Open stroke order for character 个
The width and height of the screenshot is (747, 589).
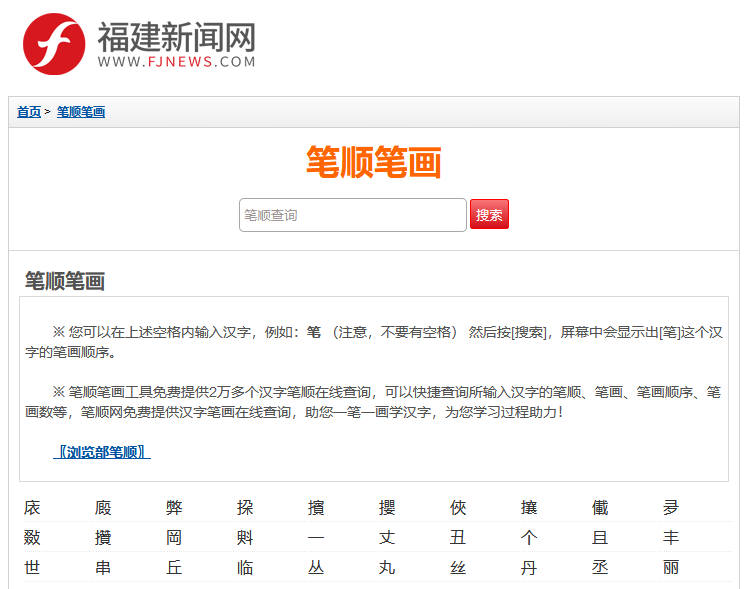(x=529, y=538)
